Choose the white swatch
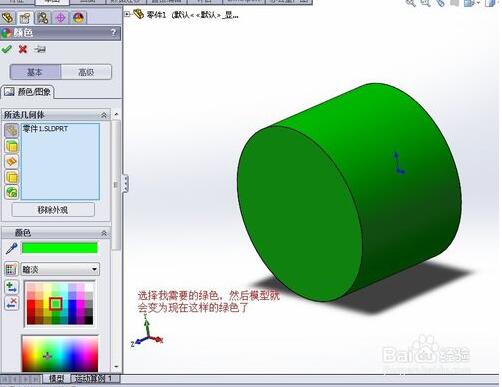502x387 pixels. coord(89,288)
